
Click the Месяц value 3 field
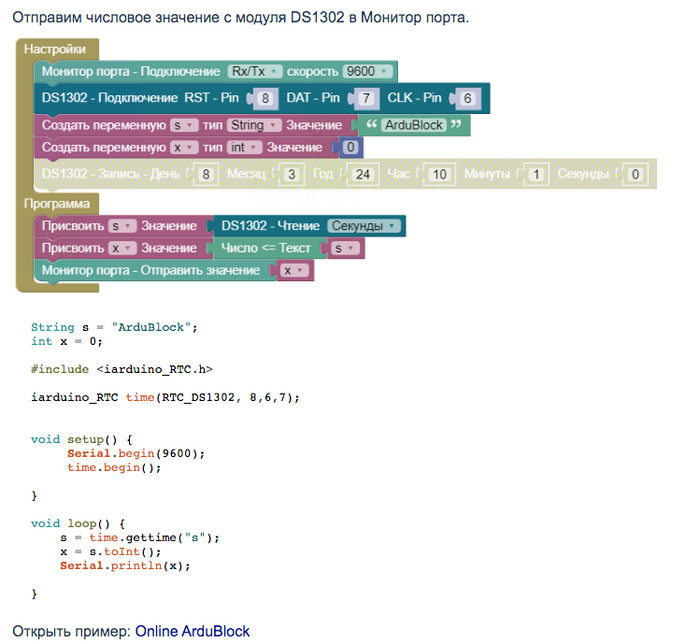[x=292, y=174]
